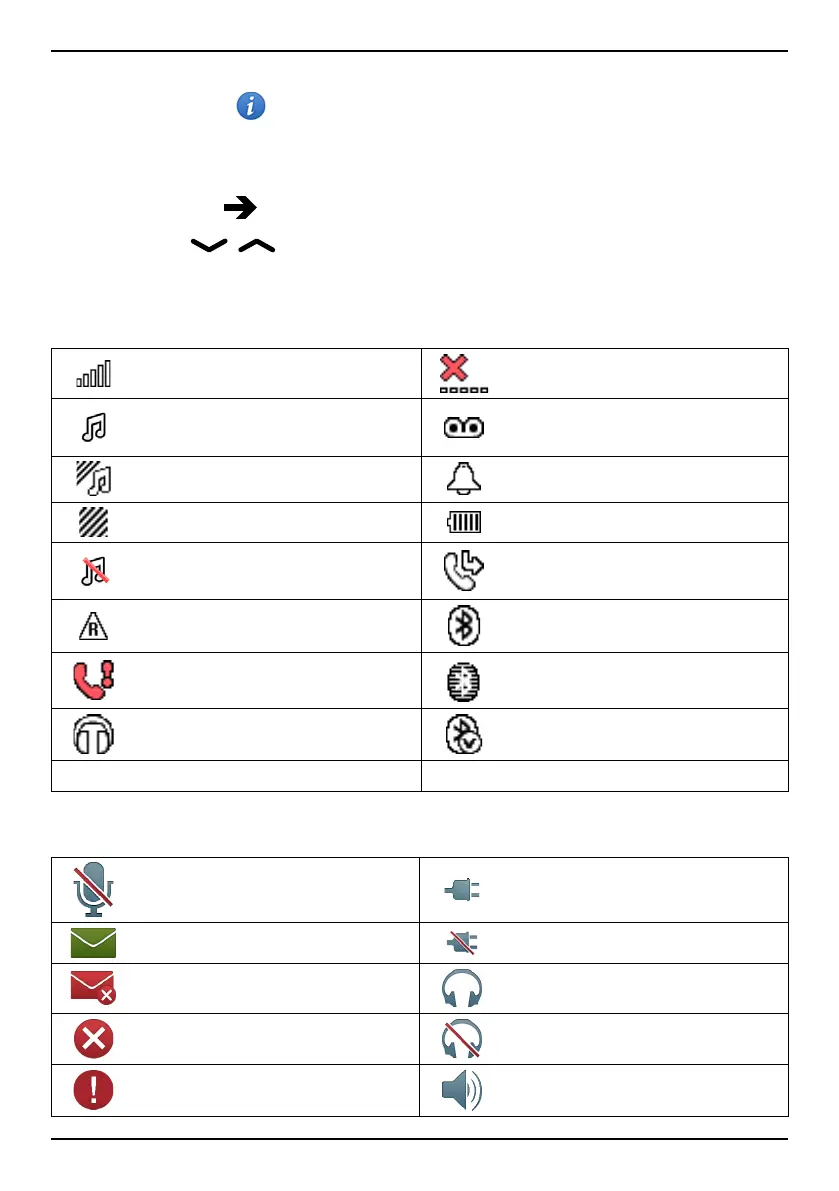Select the signal strength bars icon
The height and width of the screenshot is (1191, 839).
94,374
